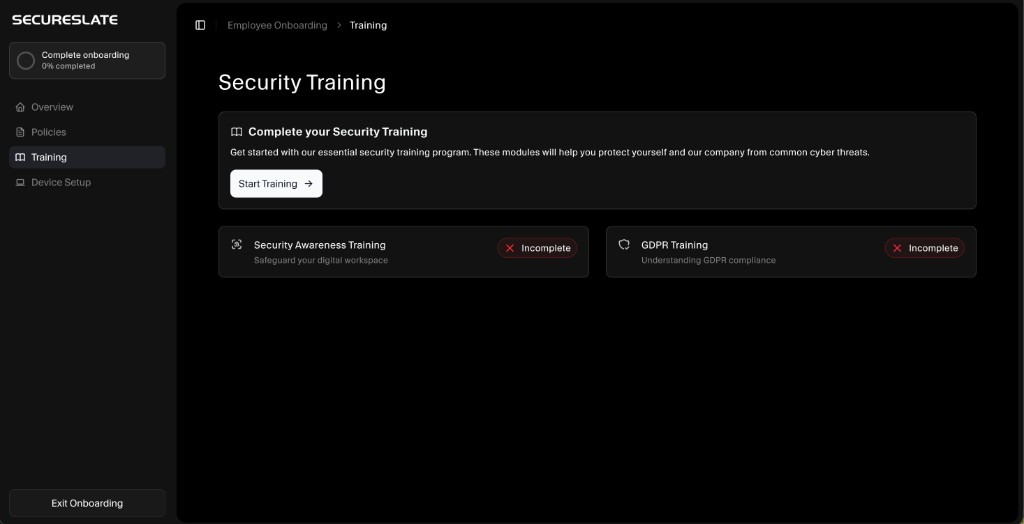Click the Employee Onboarding breadcrumb
The image size is (1024, 524).
pos(277,25)
